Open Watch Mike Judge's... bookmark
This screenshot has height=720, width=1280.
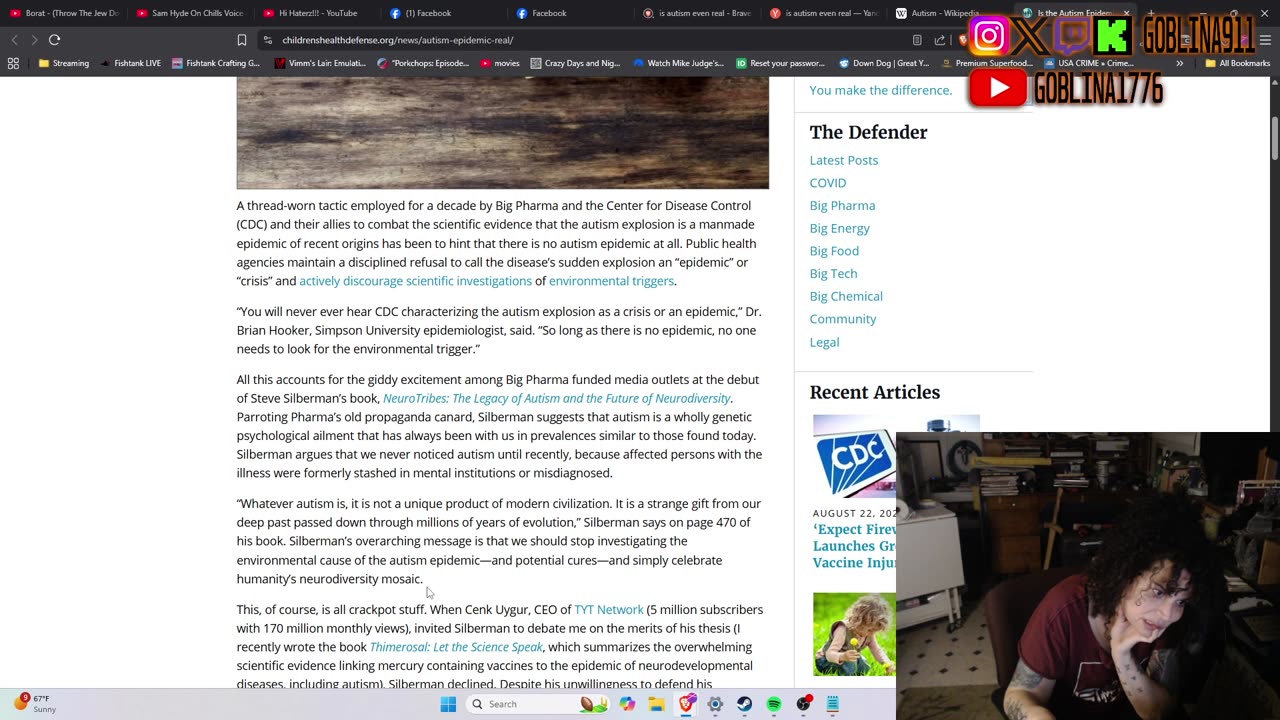click(679, 63)
